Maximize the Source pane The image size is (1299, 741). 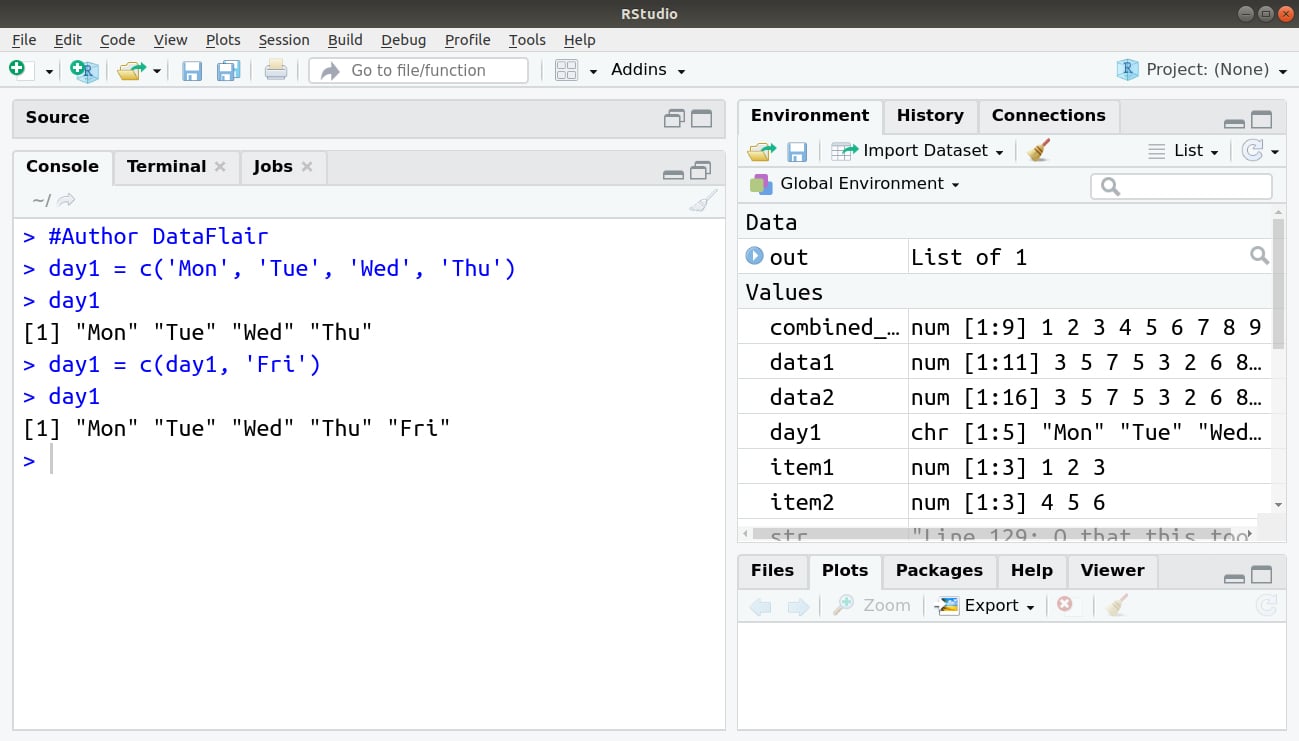coord(702,119)
